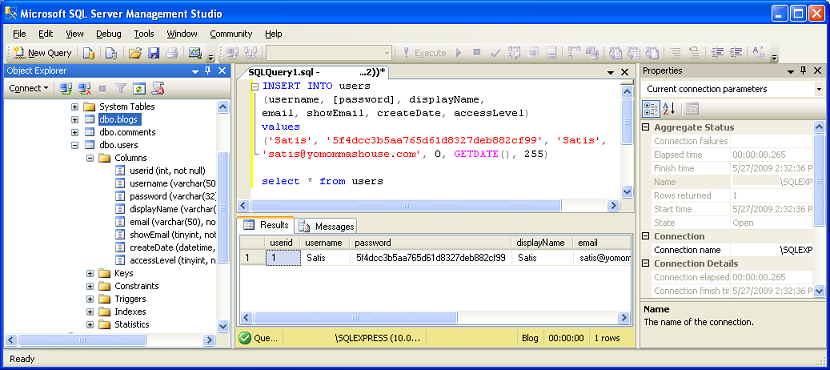Collapse the Aggregate Status property group
Viewport: 830px width, 370px height.
(646, 128)
